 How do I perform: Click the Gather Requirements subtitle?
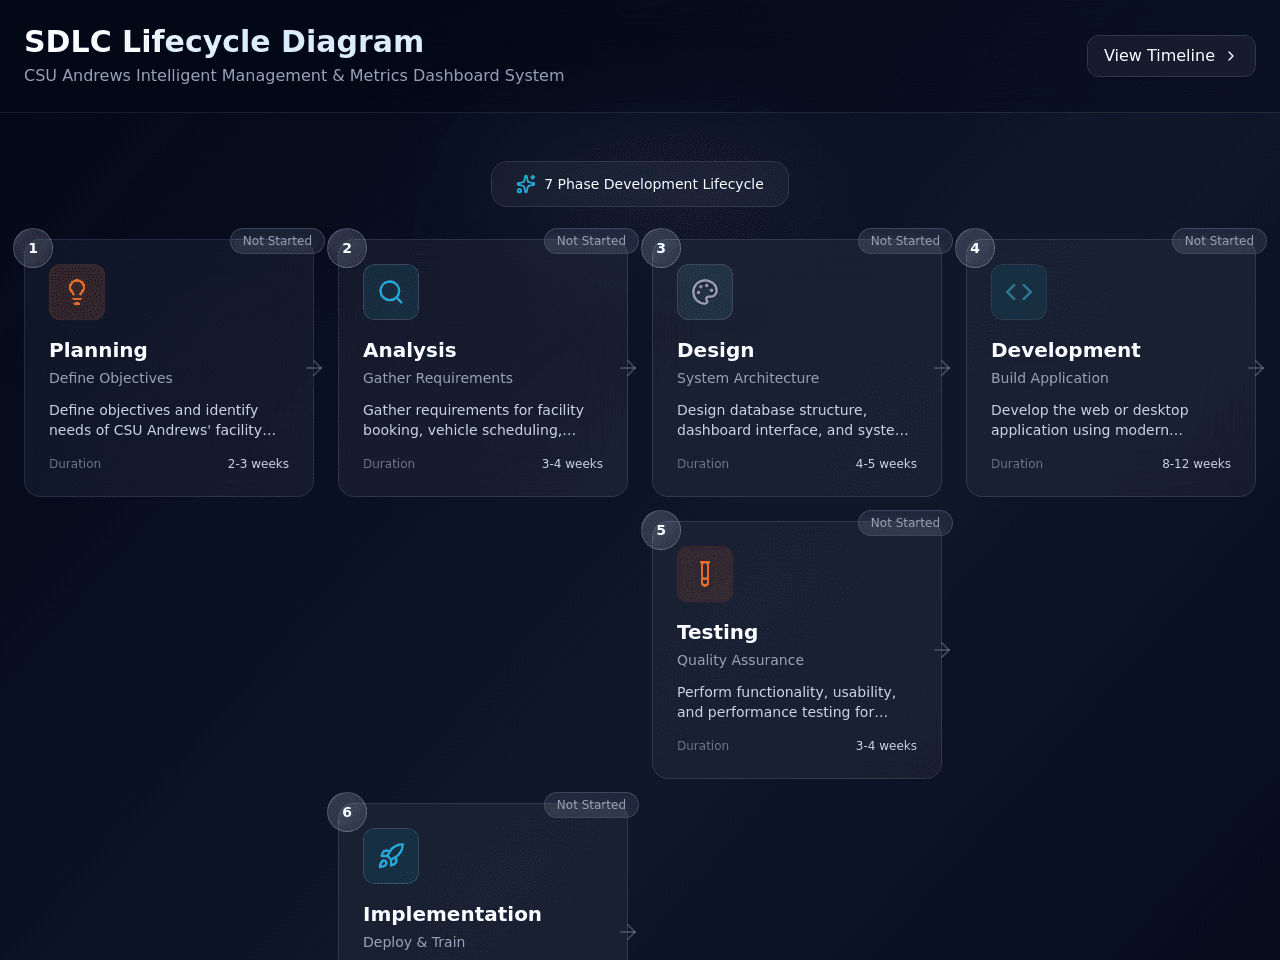[438, 378]
